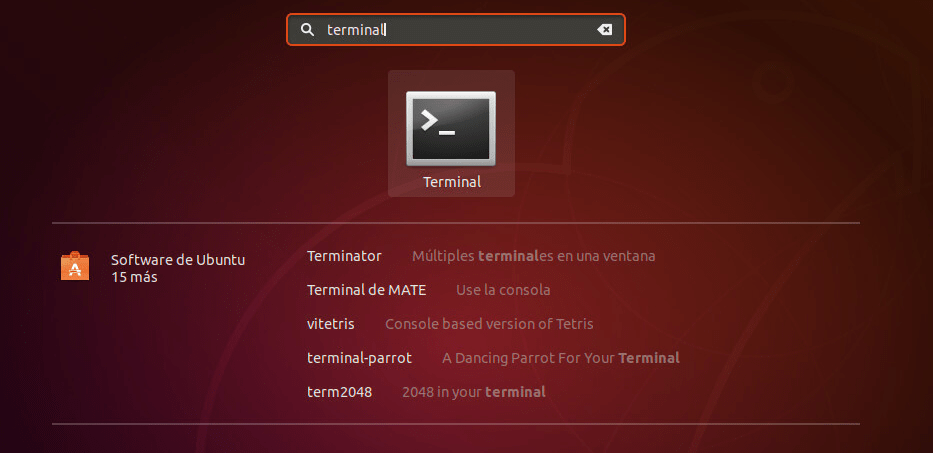Select the 'terminal-parrot' search result

359,358
